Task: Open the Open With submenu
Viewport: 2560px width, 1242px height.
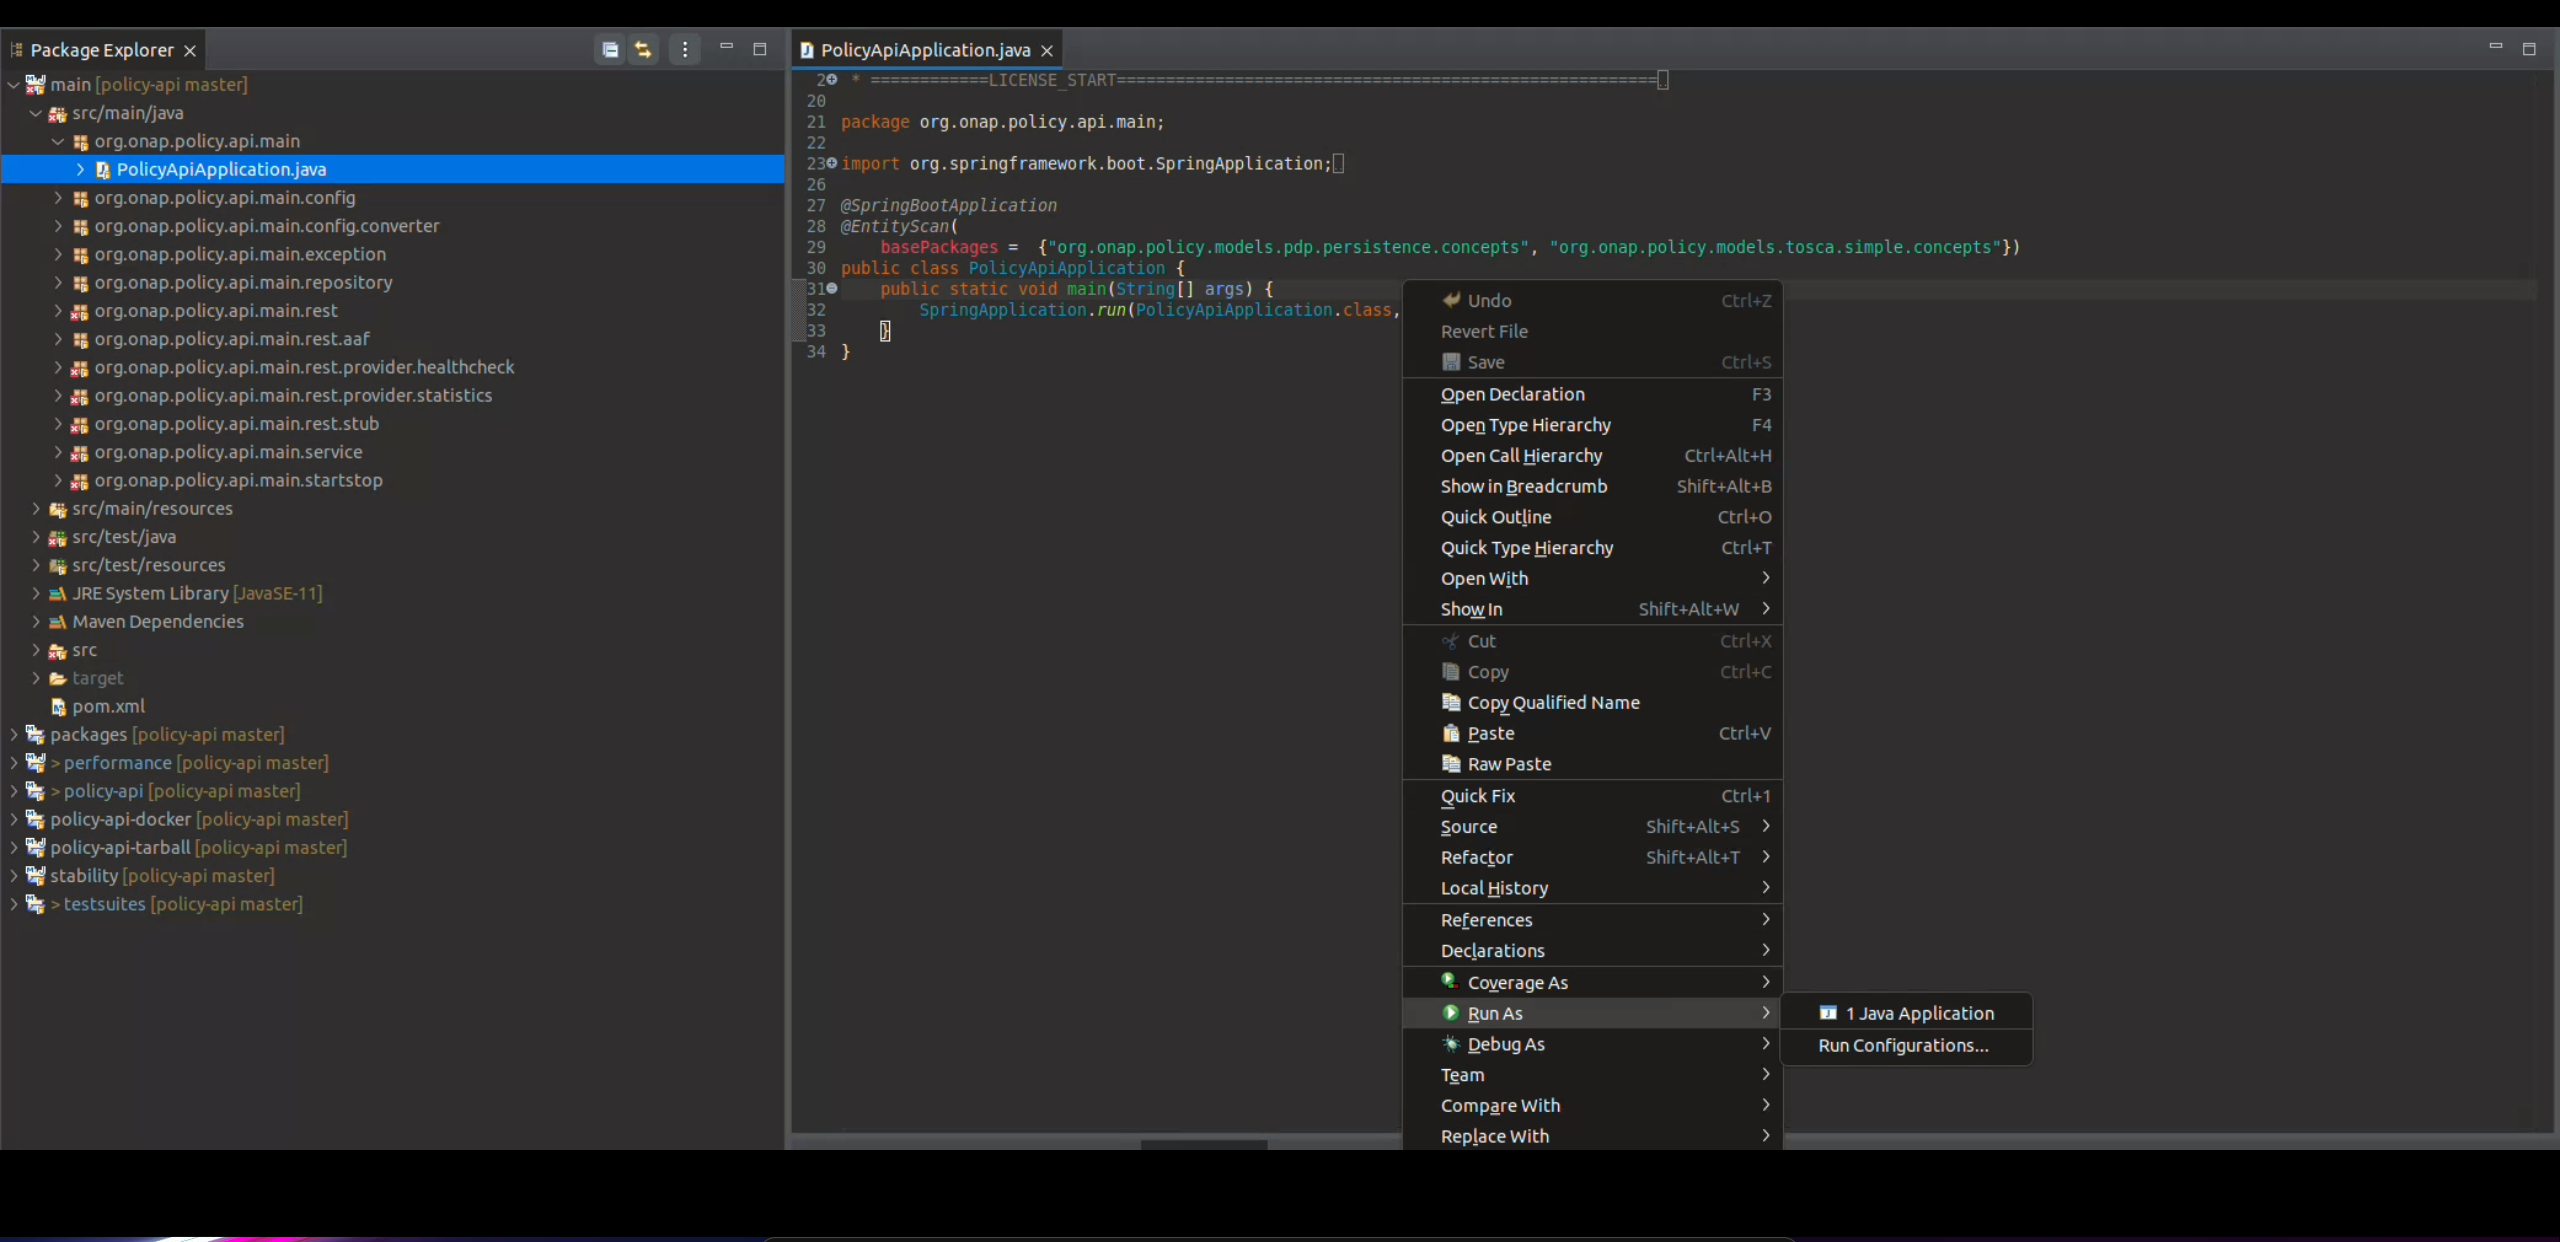Action: coord(1592,578)
